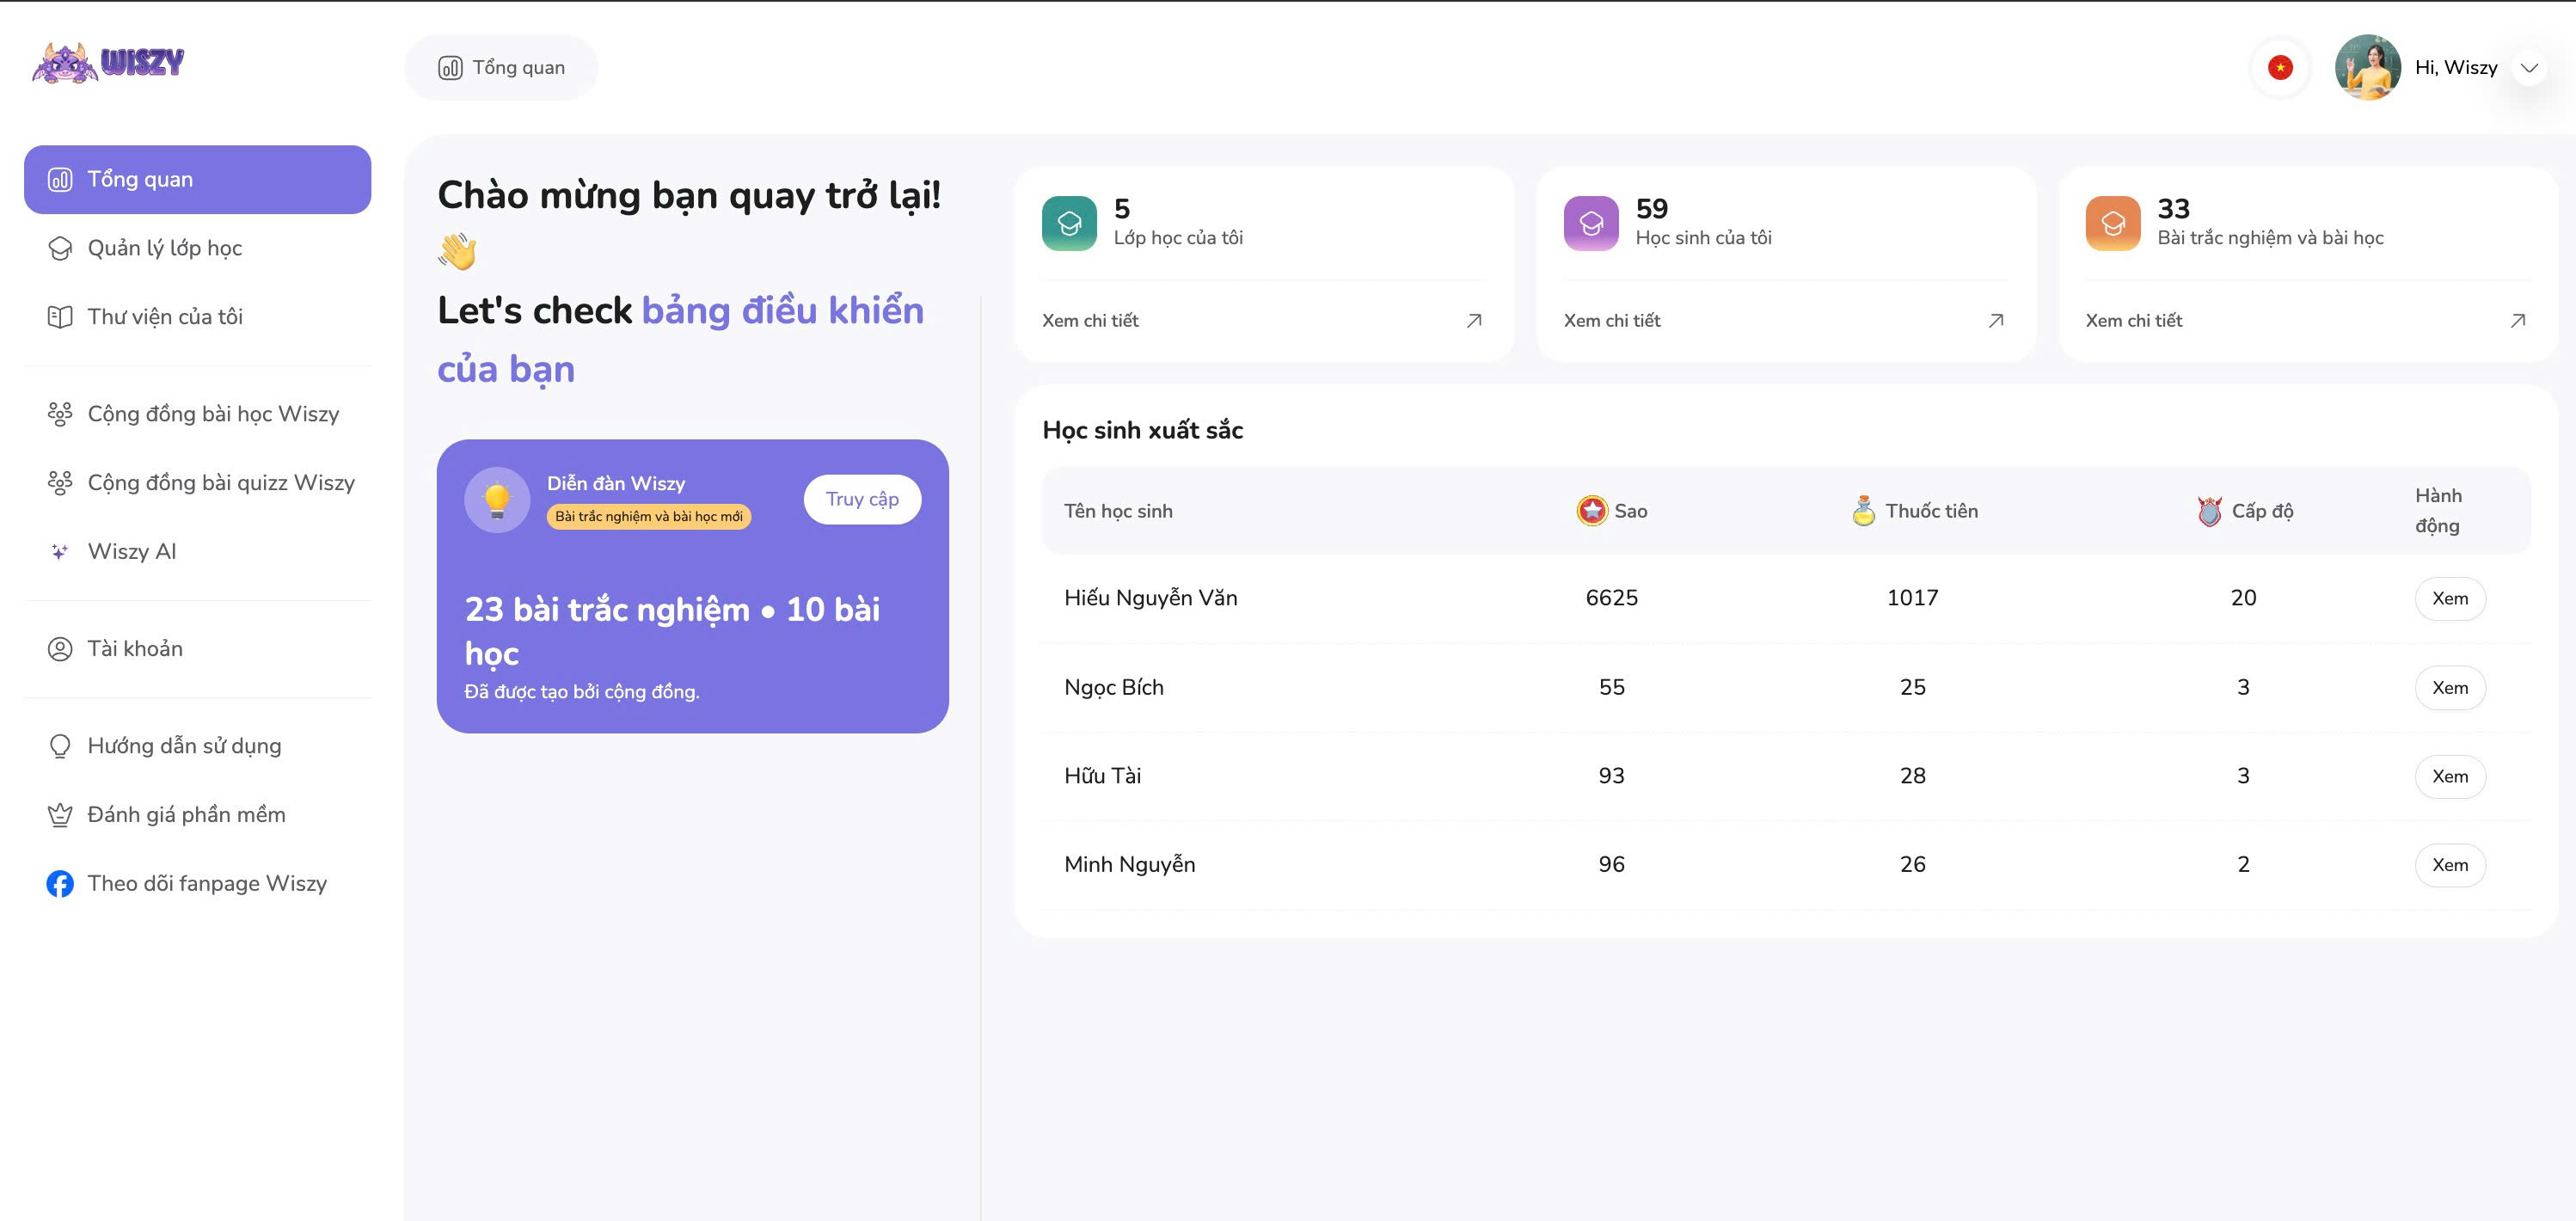Click the teacher profile avatar
This screenshot has height=1221, width=2576.
click(x=2367, y=68)
